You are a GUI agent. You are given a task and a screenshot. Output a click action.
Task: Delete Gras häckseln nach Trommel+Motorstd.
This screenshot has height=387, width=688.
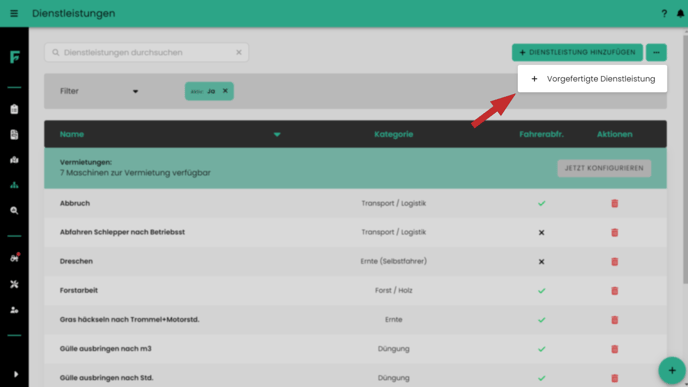pos(614,320)
